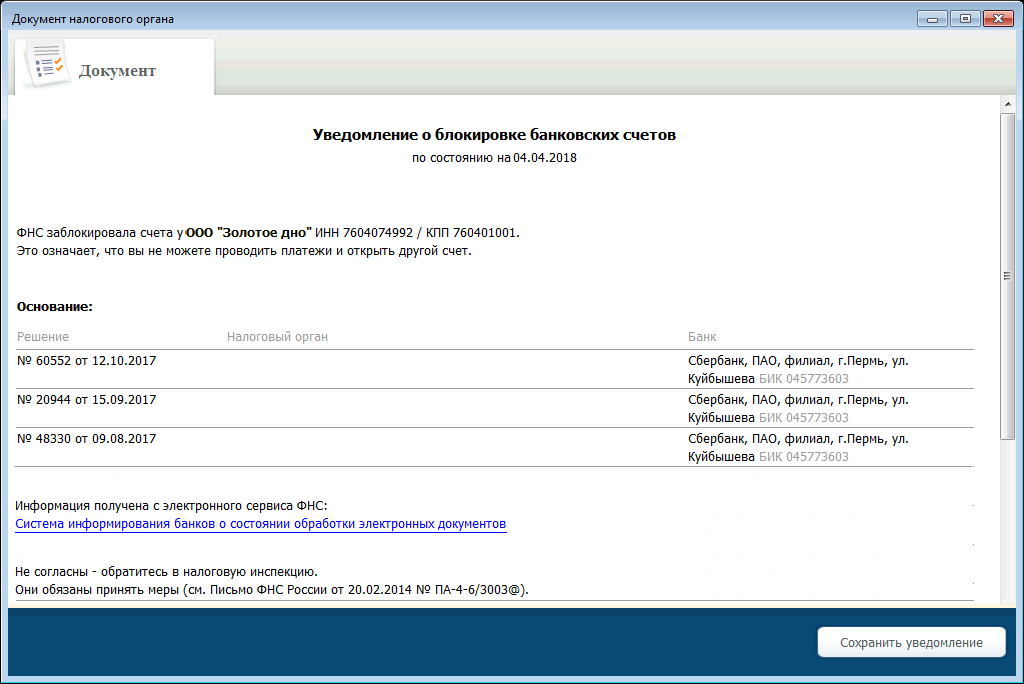Select decision № 48330 от 09.08.2017

click(86, 439)
